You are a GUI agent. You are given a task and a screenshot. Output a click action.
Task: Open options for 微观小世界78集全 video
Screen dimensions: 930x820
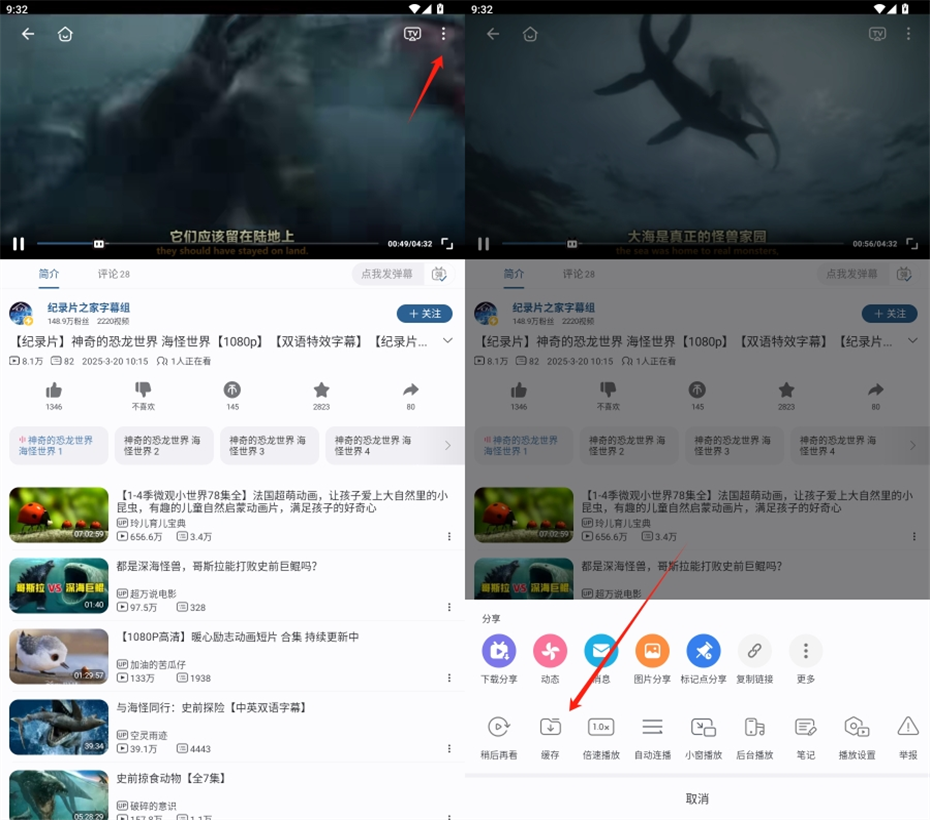449,536
